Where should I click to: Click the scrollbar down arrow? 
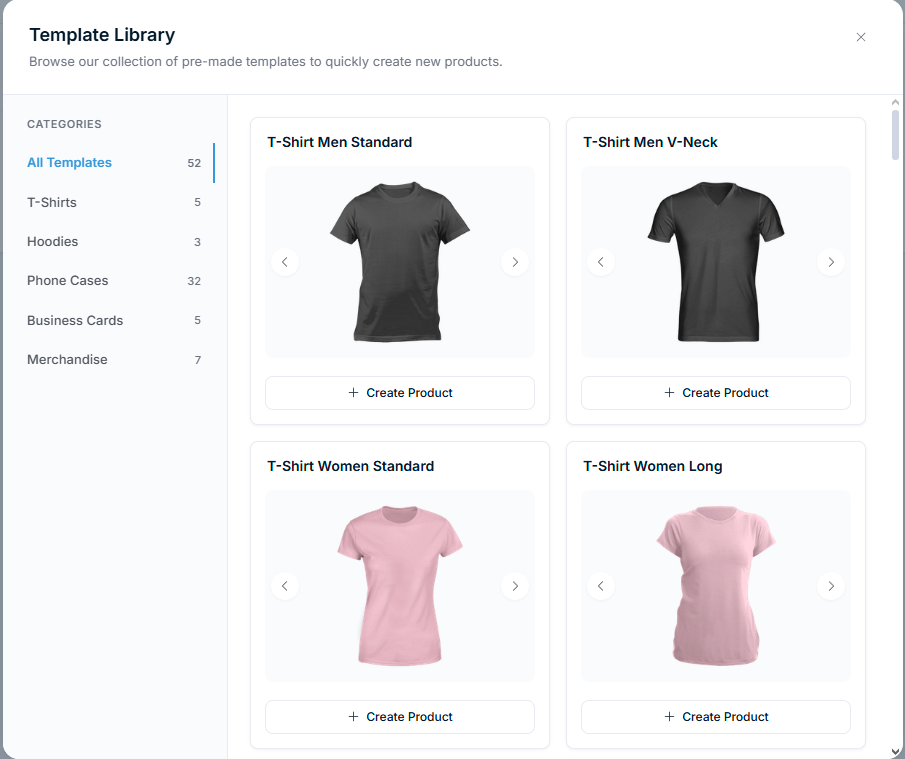point(895,751)
